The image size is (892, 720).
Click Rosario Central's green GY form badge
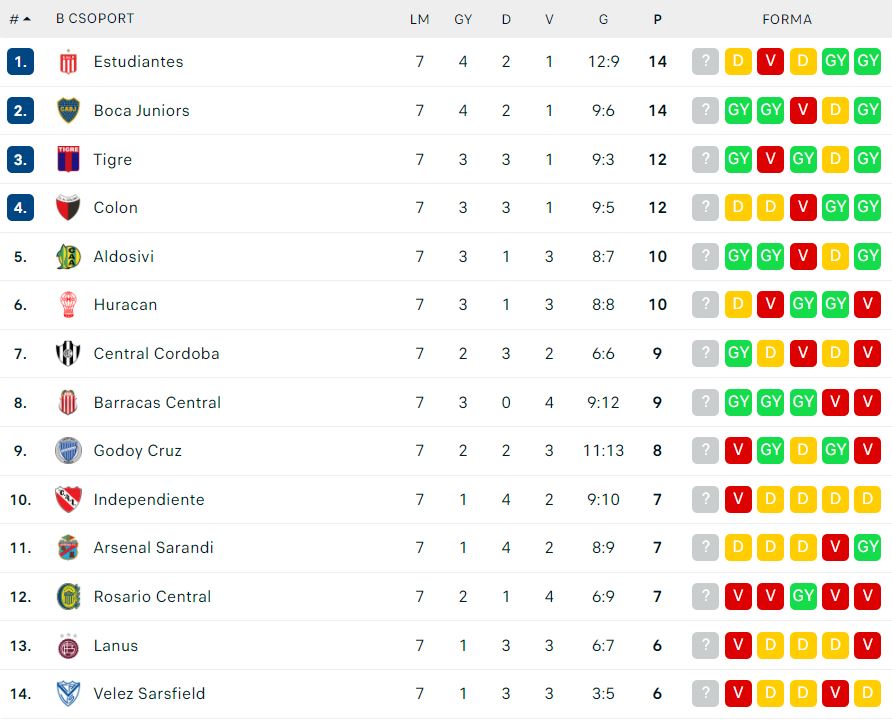coord(803,597)
